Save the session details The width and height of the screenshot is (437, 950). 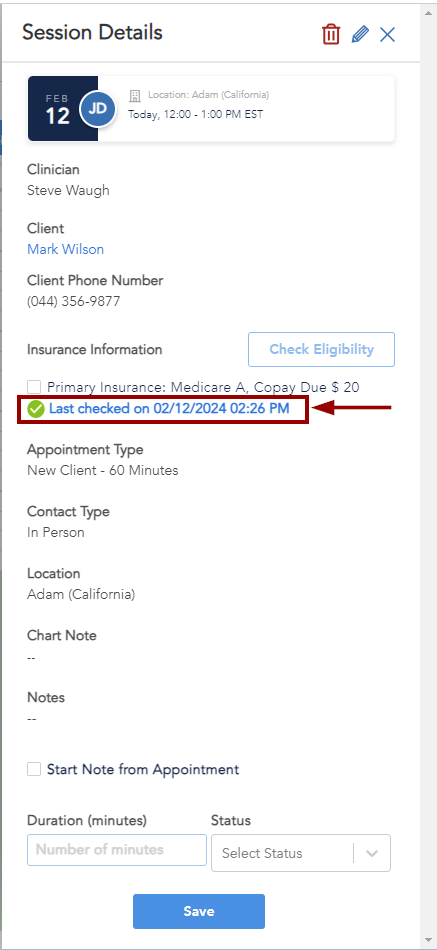pyautogui.click(x=199, y=911)
